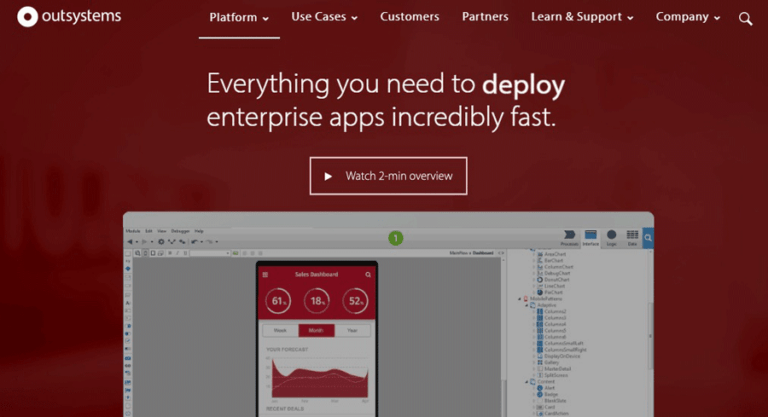
Task: Click the 18% circular gauge
Action: pos(317,301)
